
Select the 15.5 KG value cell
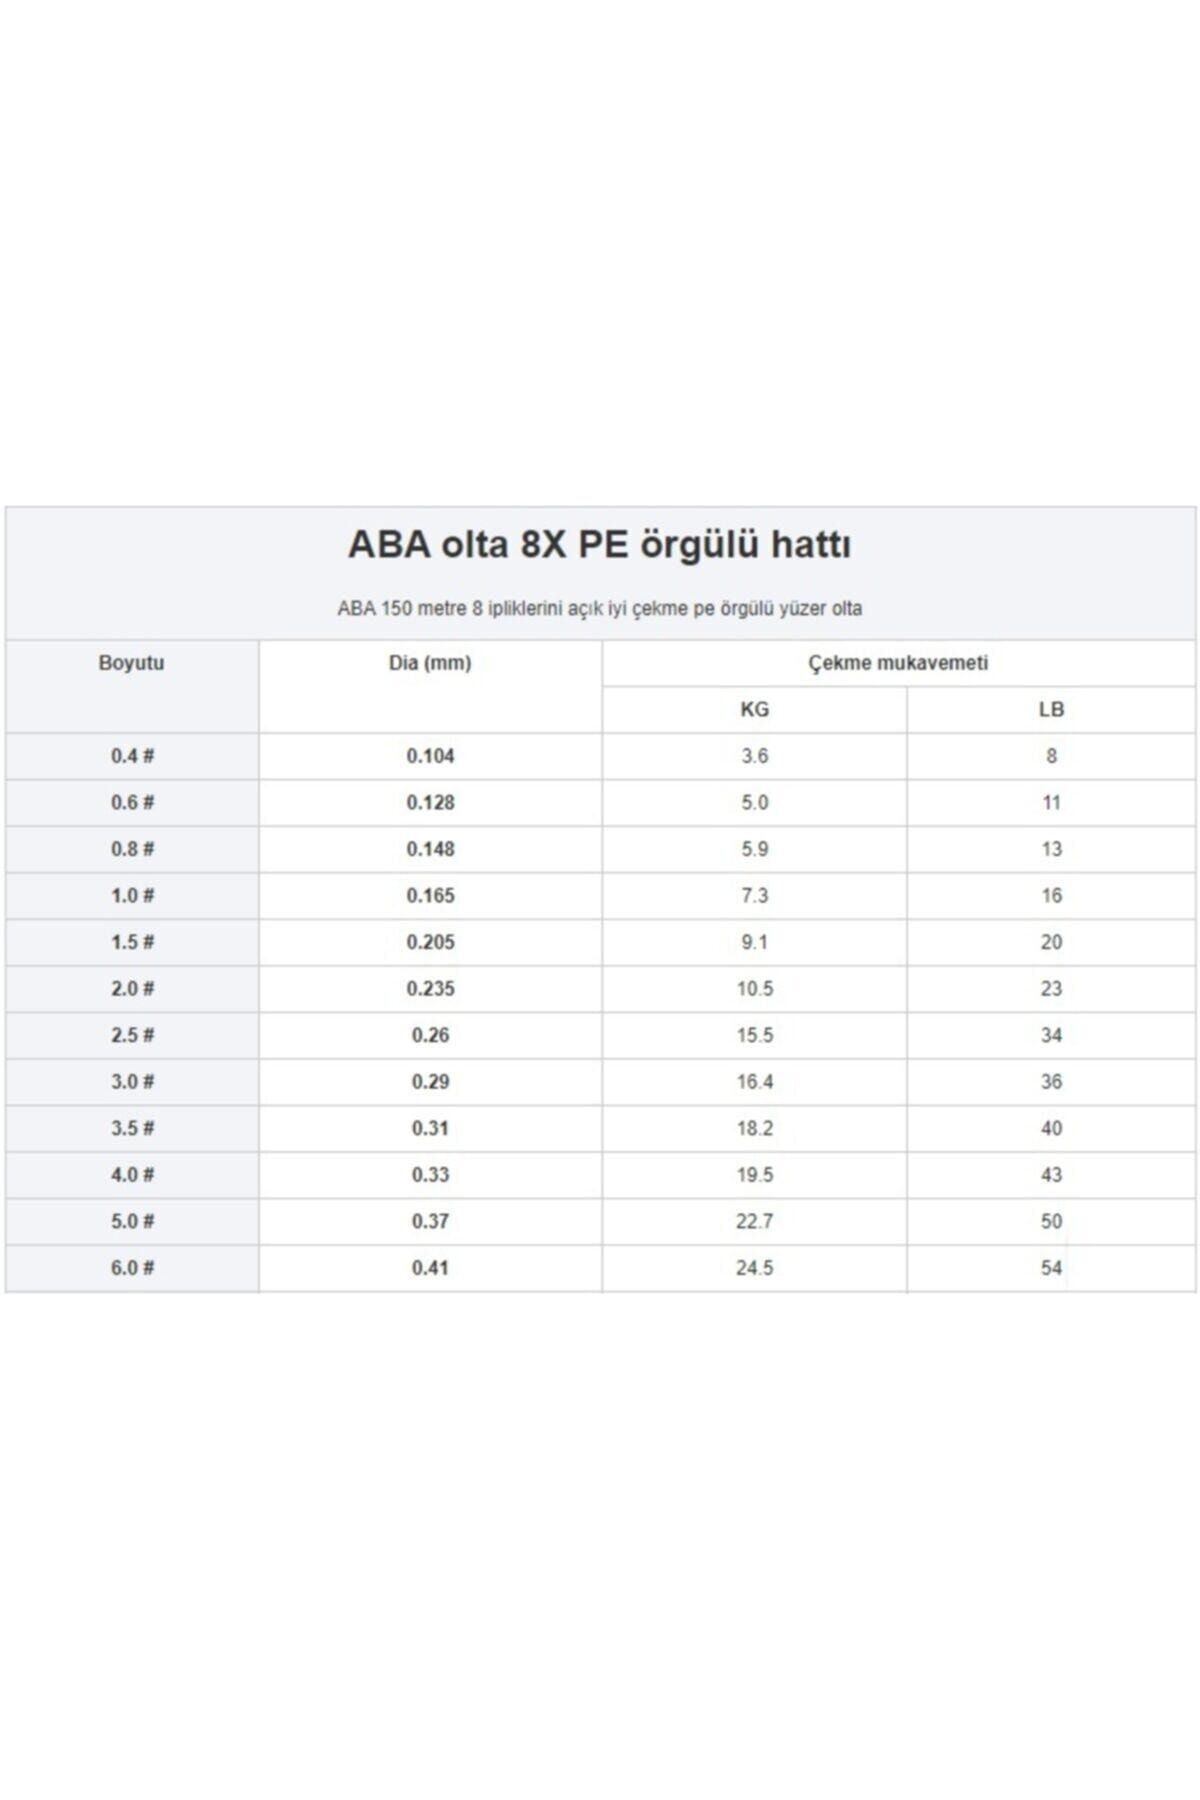pos(754,1035)
